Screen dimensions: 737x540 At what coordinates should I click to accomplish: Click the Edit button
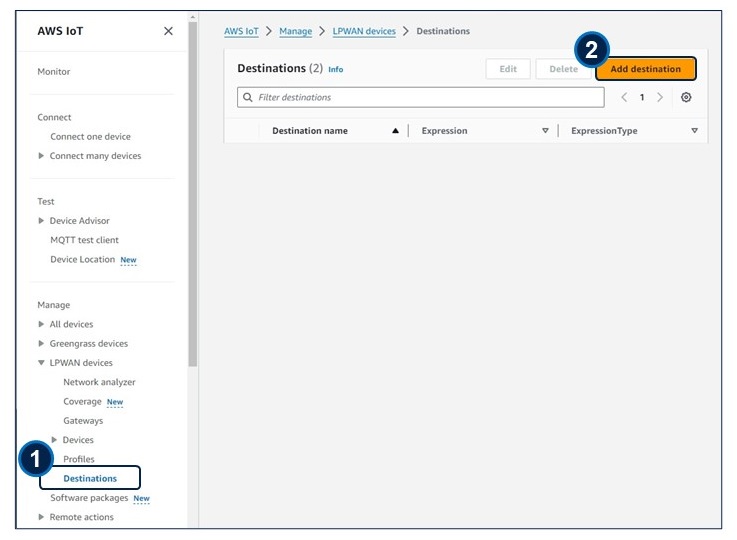(508, 69)
